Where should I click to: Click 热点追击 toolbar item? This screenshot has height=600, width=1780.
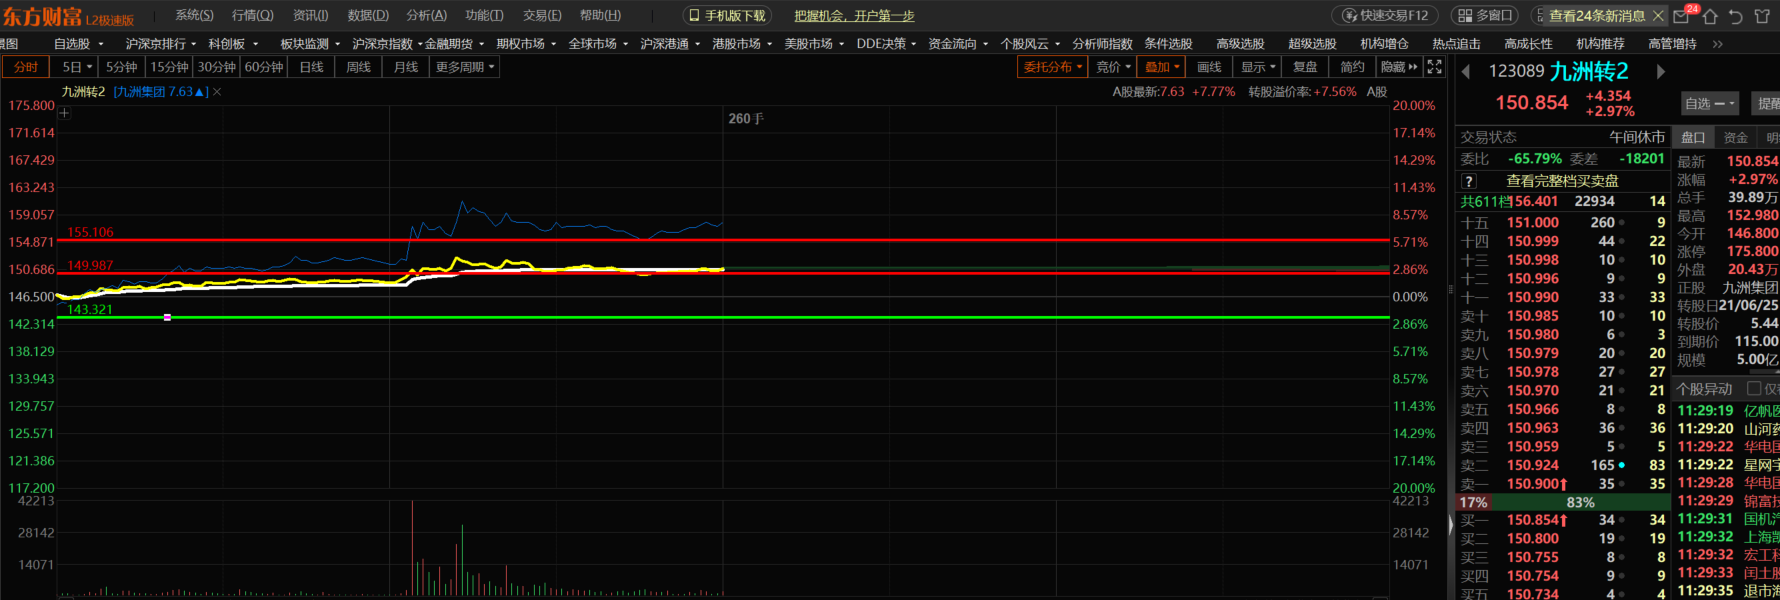coord(1456,44)
